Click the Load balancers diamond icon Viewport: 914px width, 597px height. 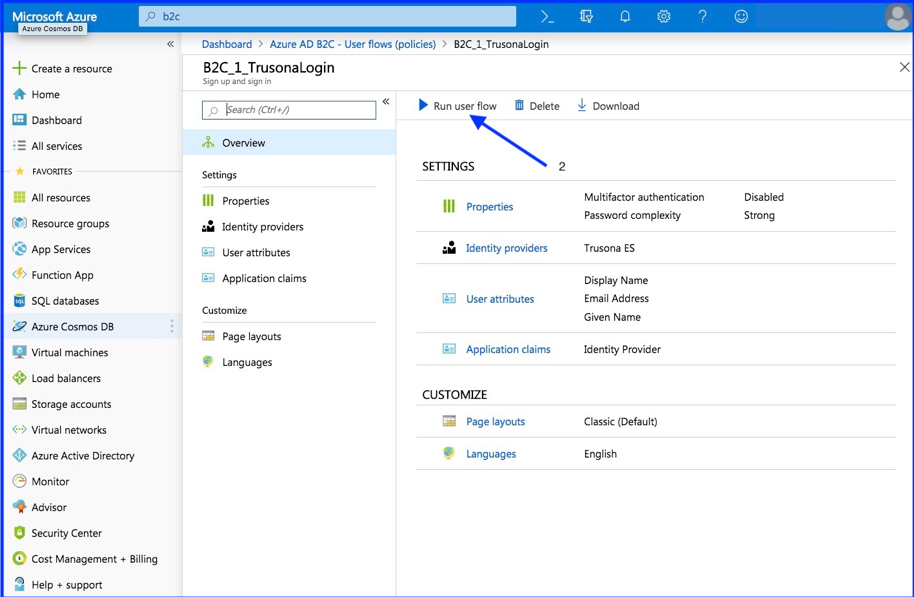coord(19,378)
